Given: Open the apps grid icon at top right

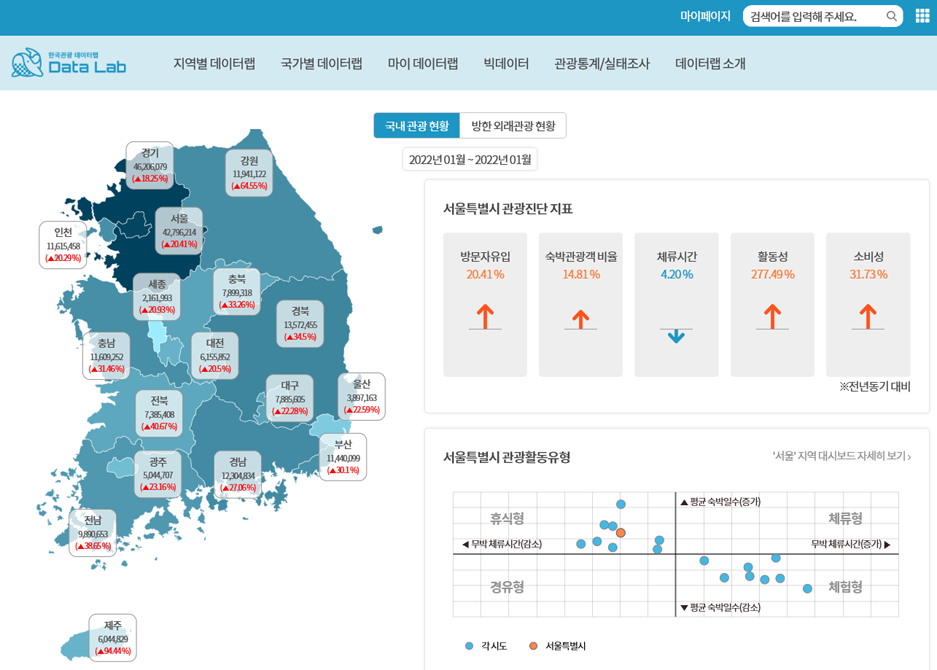Looking at the screenshot, I should click(921, 16).
